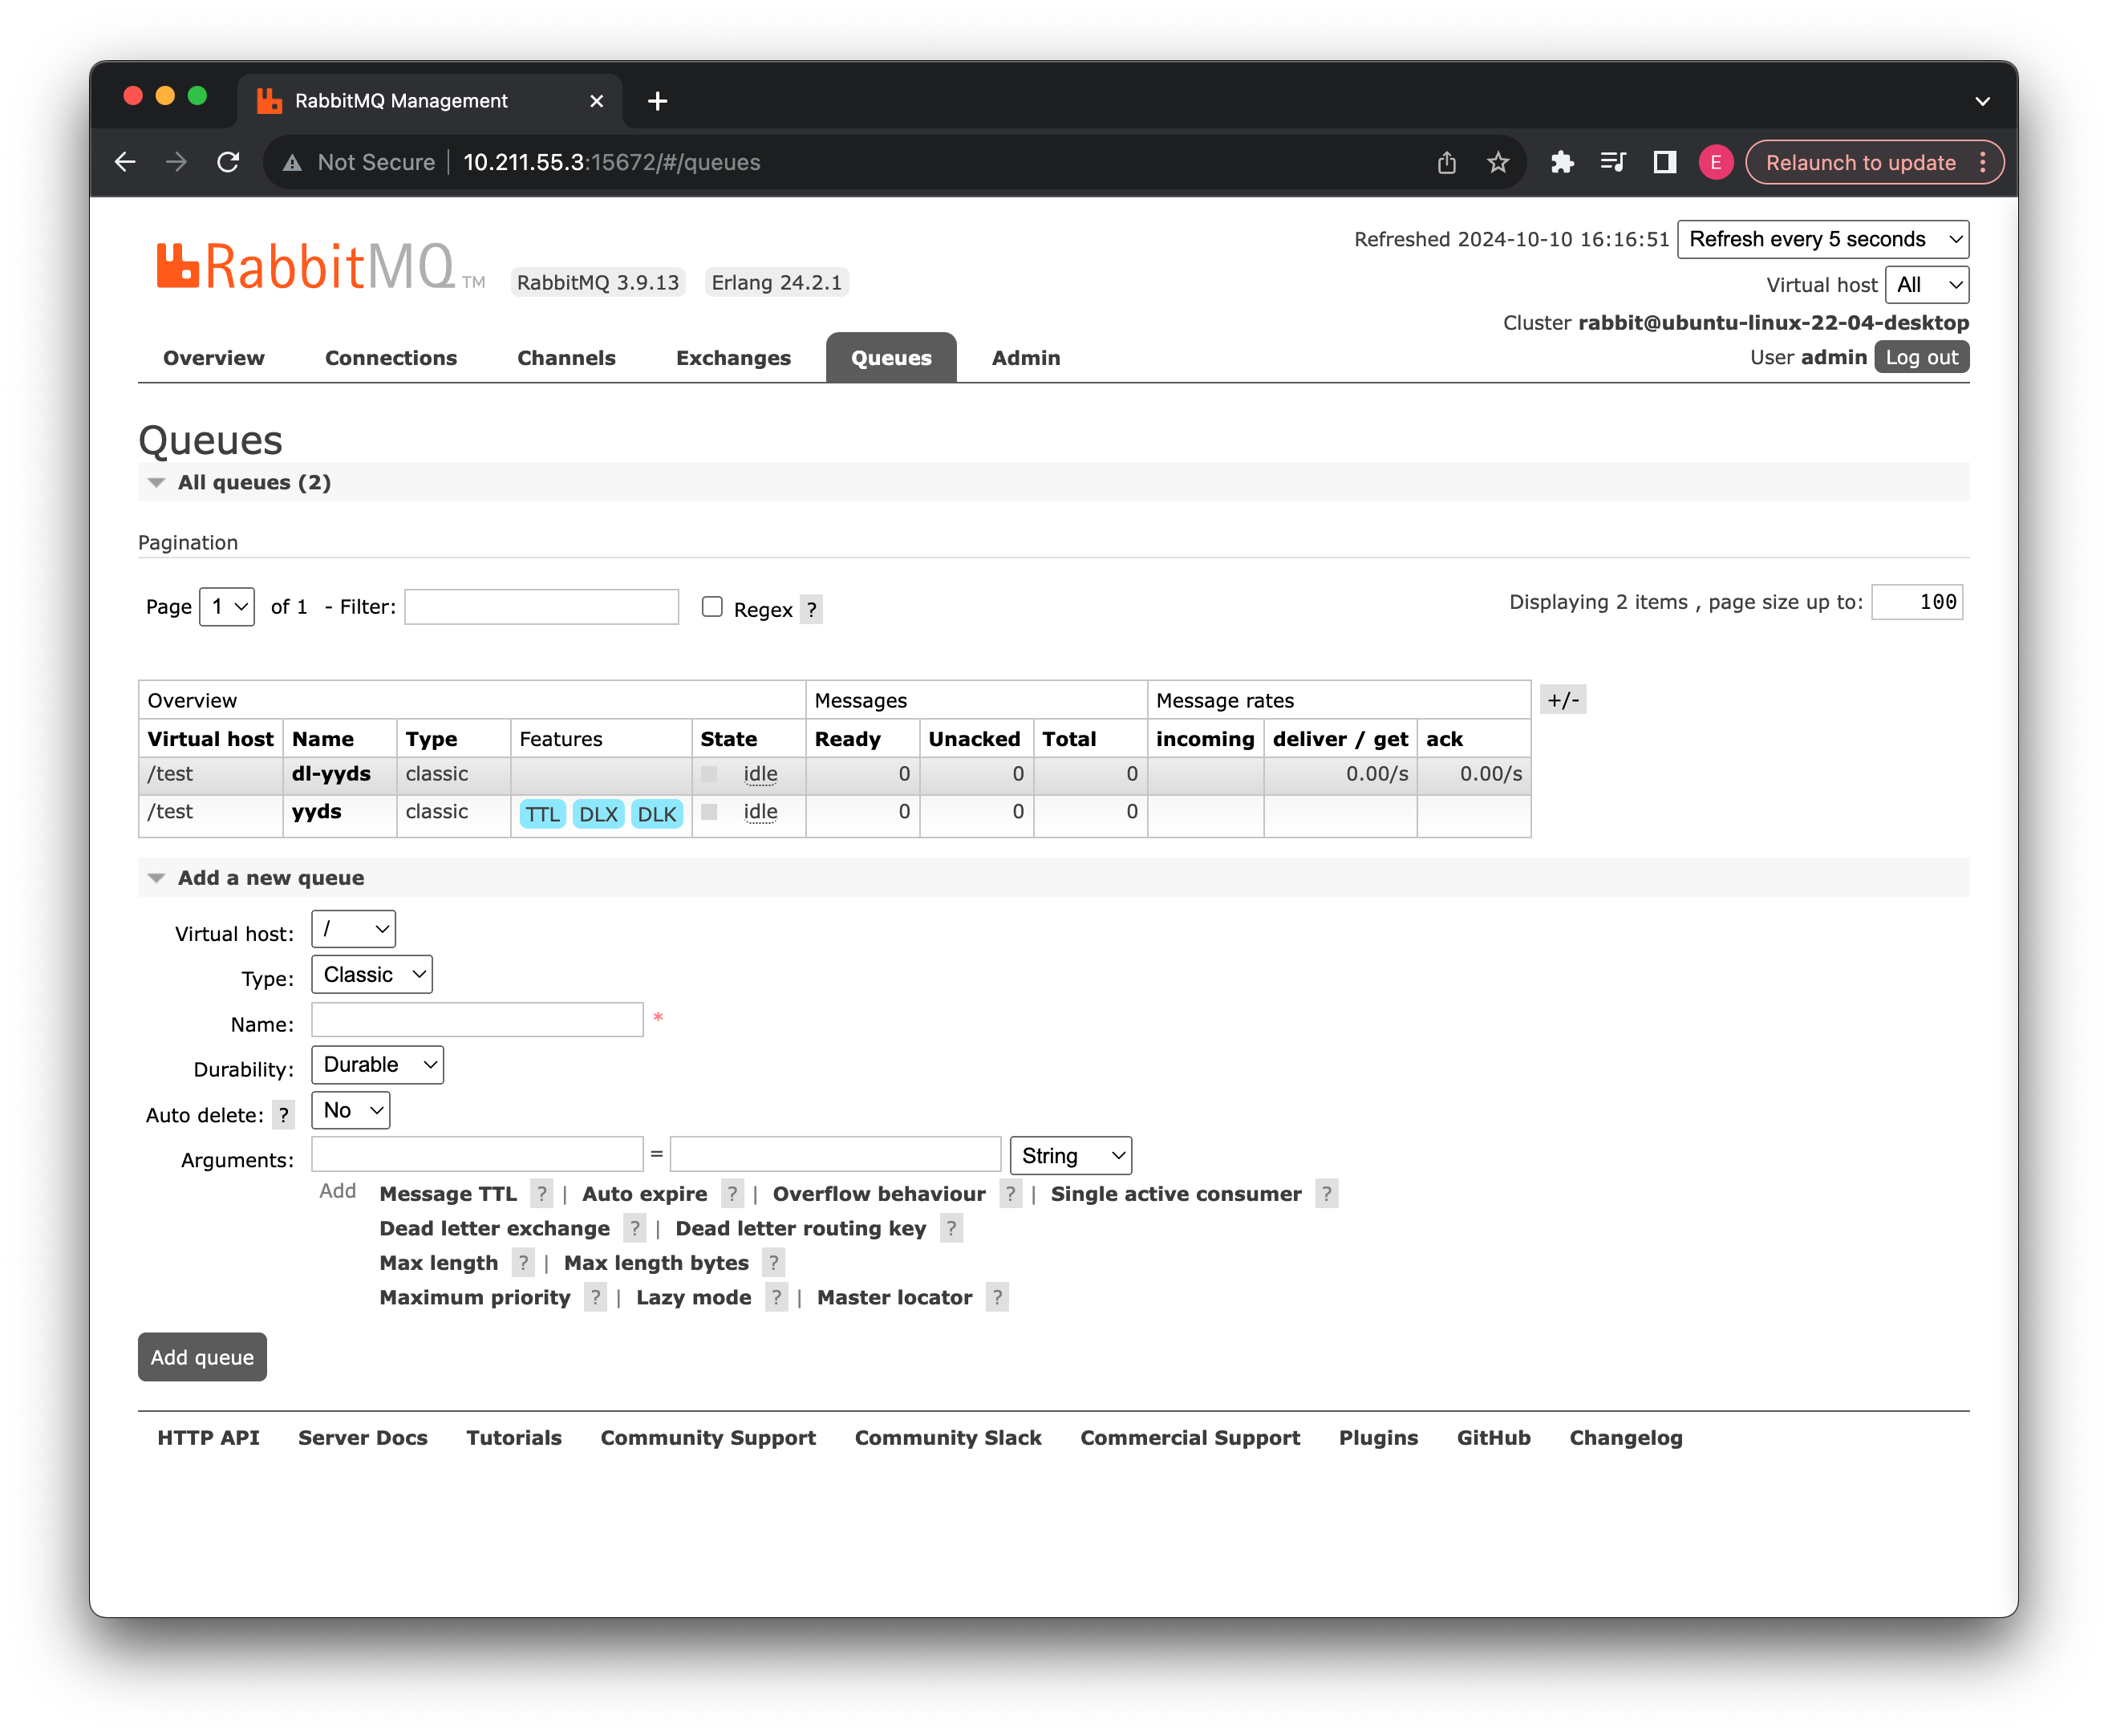Click the bookmark star icon
The width and height of the screenshot is (2108, 1736).
click(1497, 162)
